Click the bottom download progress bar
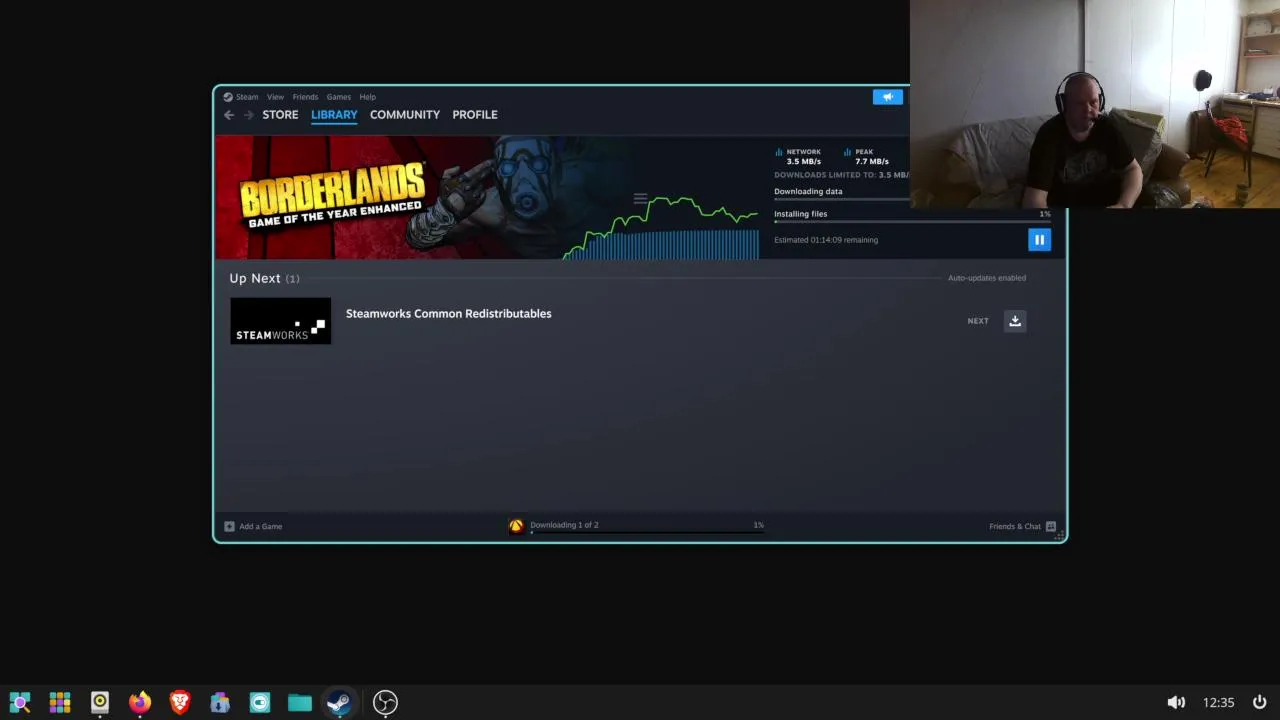 pos(647,533)
